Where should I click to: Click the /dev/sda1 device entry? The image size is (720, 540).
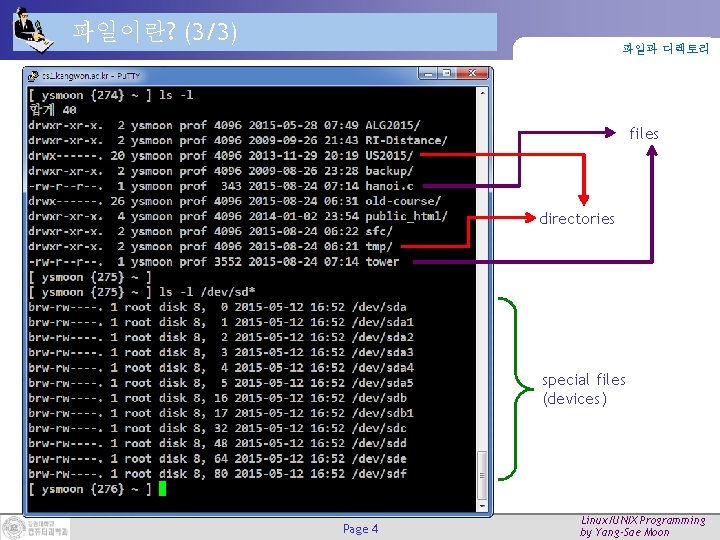tap(382, 322)
